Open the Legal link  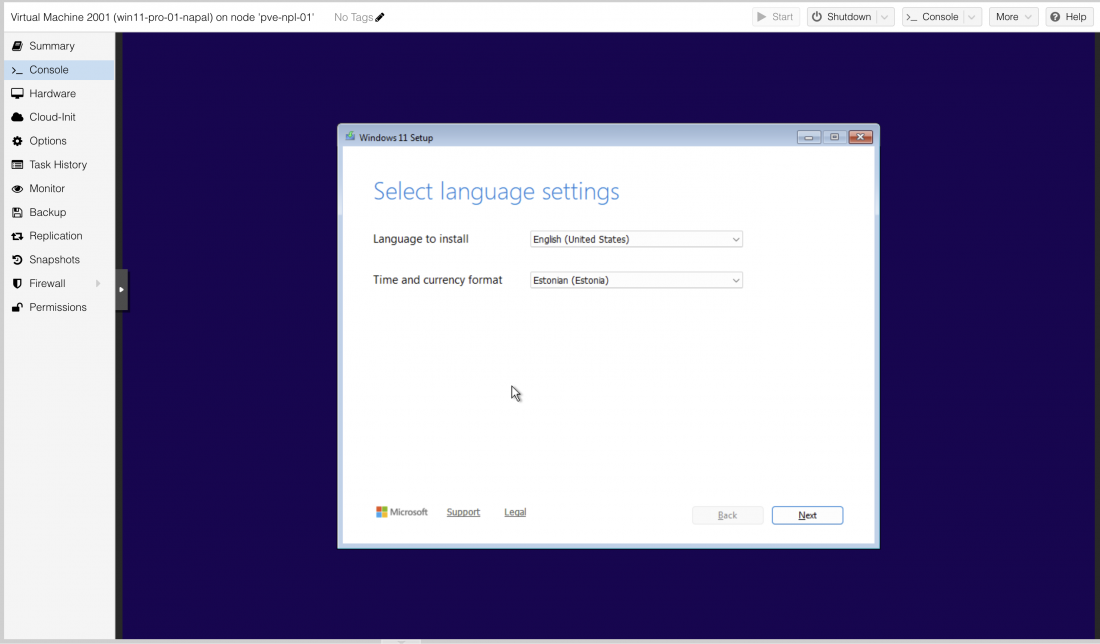click(x=515, y=512)
